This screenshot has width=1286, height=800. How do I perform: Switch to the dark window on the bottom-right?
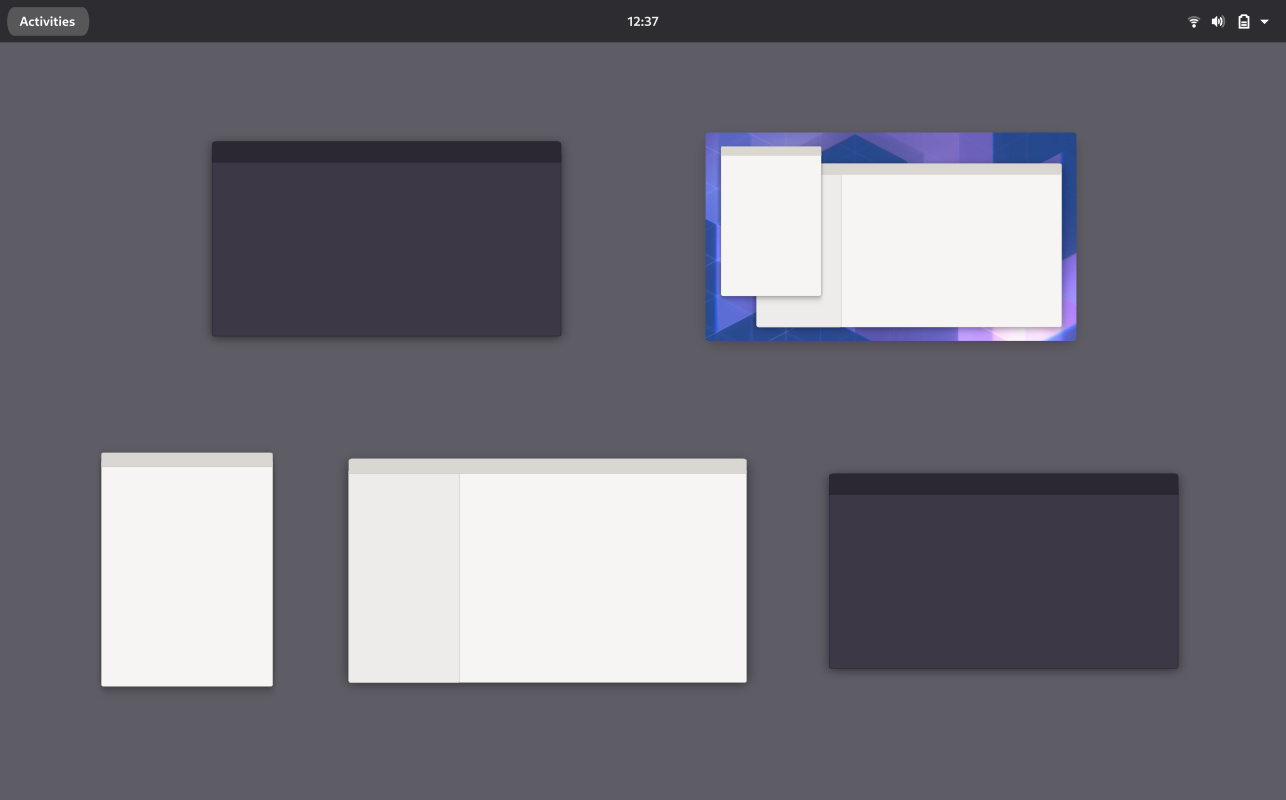pyautogui.click(x=1003, y=570)
